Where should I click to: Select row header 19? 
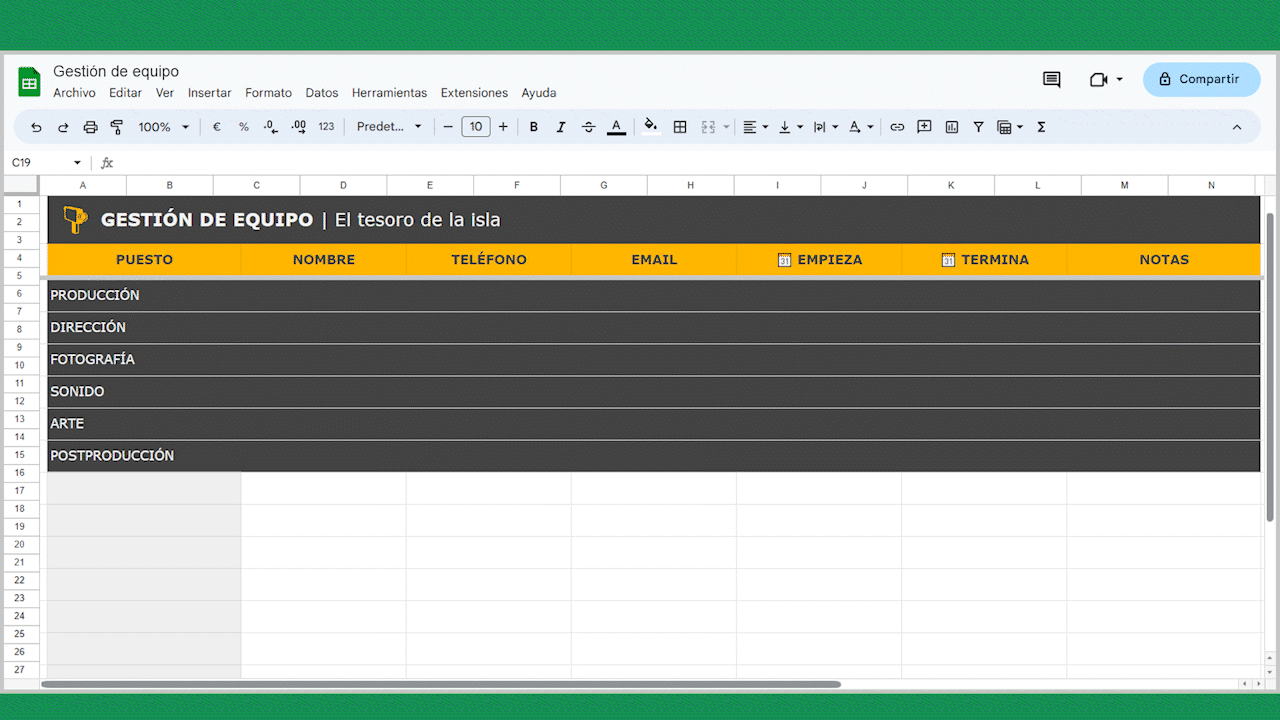(19, 526)
